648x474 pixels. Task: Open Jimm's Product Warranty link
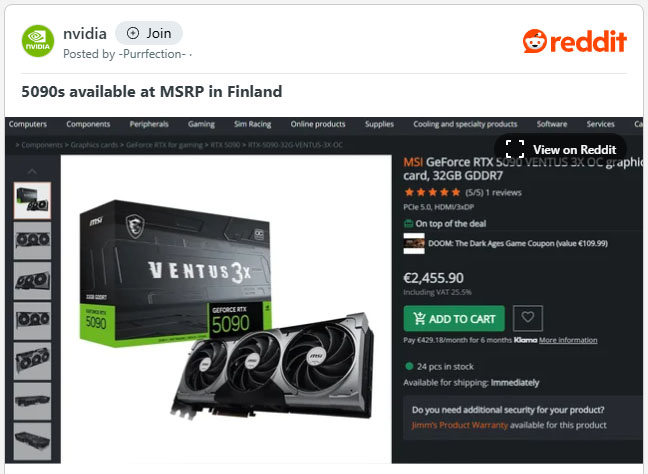pyautogui.click(x=460, y=425)
